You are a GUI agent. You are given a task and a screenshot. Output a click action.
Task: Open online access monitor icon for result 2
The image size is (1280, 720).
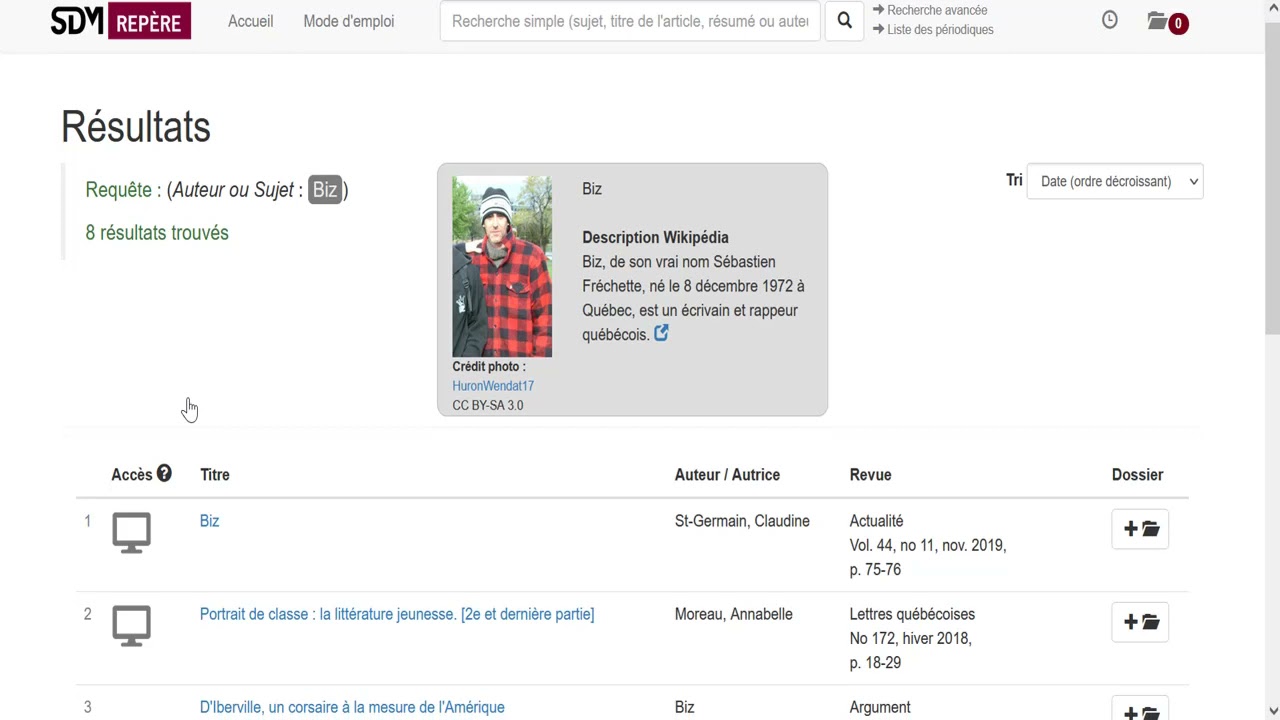tap(131, 625)
